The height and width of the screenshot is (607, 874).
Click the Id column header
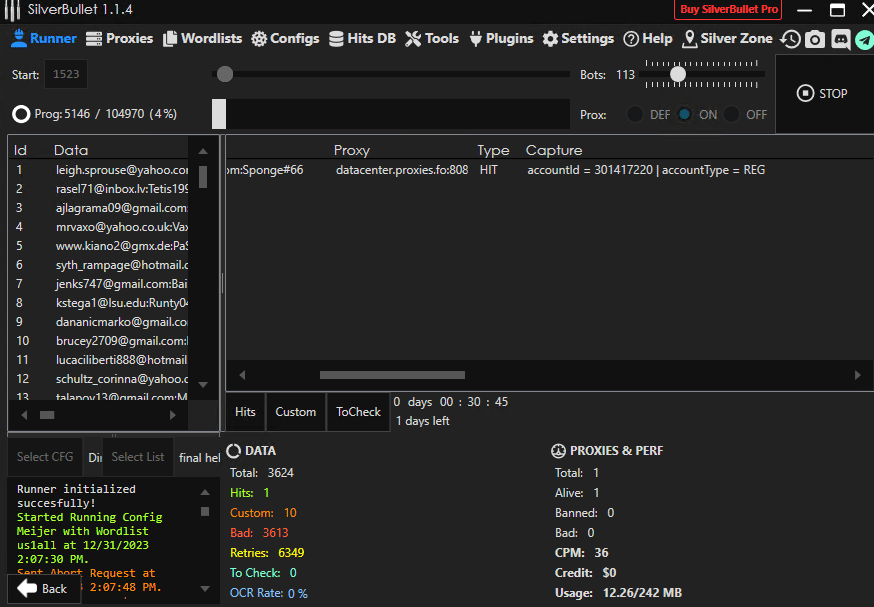pyautogui.click(x=21, y=150)
